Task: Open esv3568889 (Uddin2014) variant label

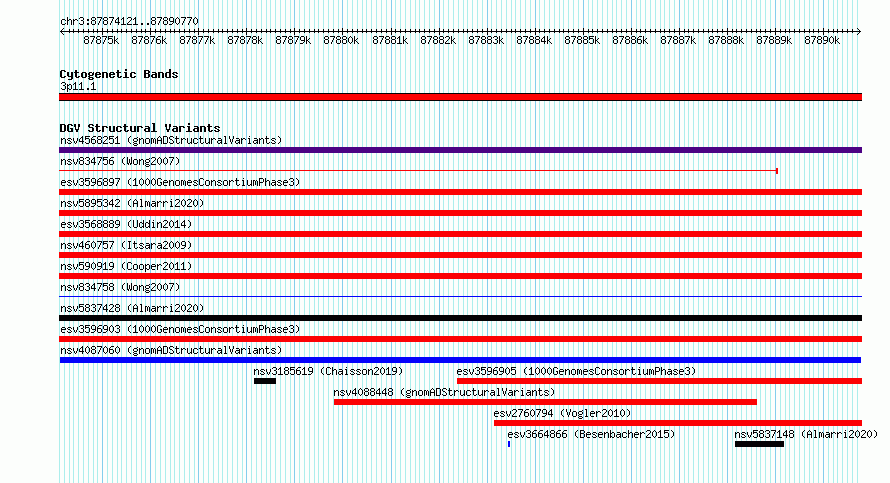Action: 126,225
